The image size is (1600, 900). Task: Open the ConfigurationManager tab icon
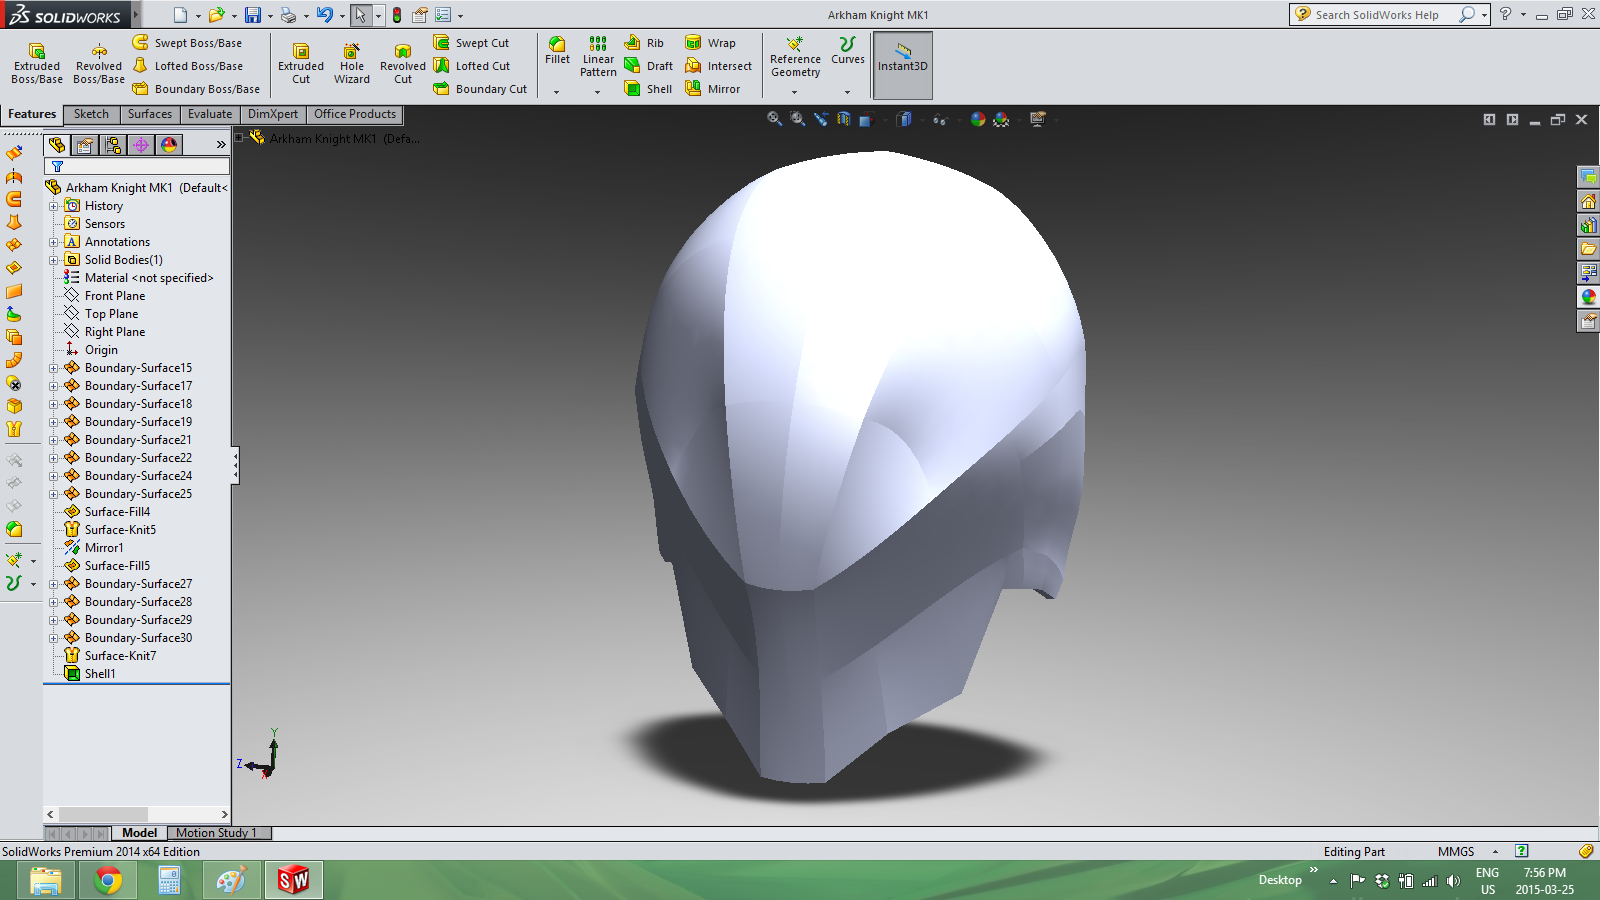(113, 145)
